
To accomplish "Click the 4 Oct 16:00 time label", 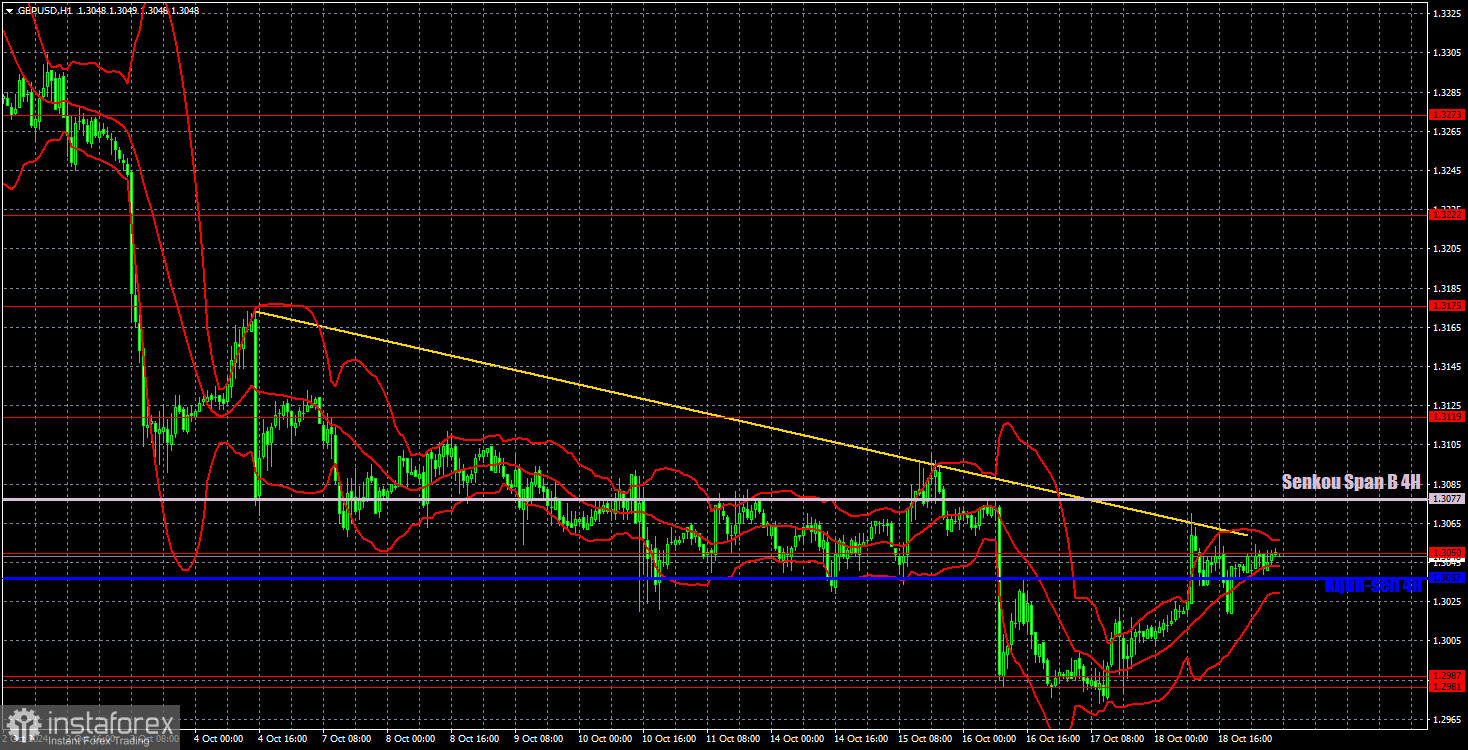I will (283, 739).
